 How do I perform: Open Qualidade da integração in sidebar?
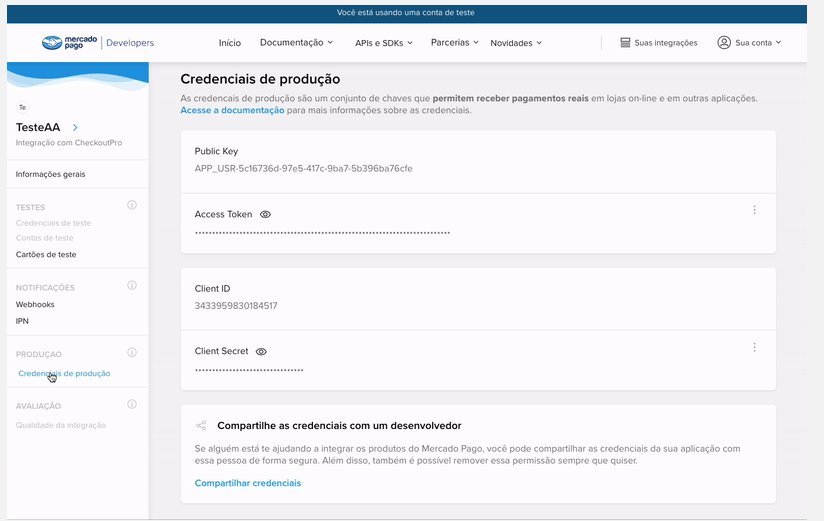(60, 425)
